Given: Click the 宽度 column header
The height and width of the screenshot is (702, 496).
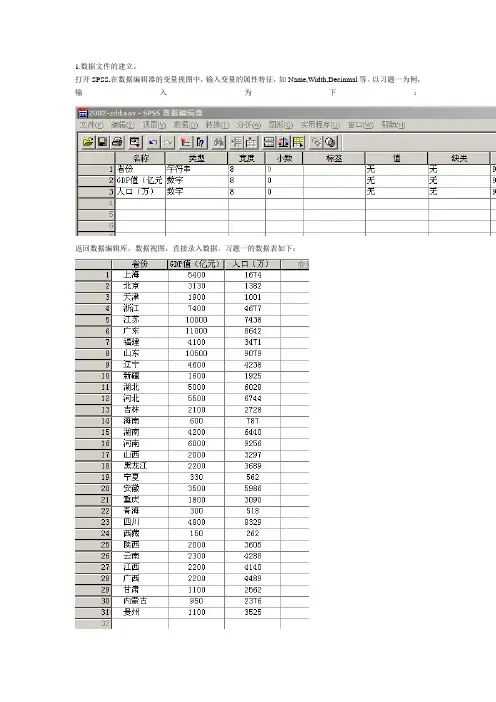Looking at the screenshot, I should [x=247, y=158].
